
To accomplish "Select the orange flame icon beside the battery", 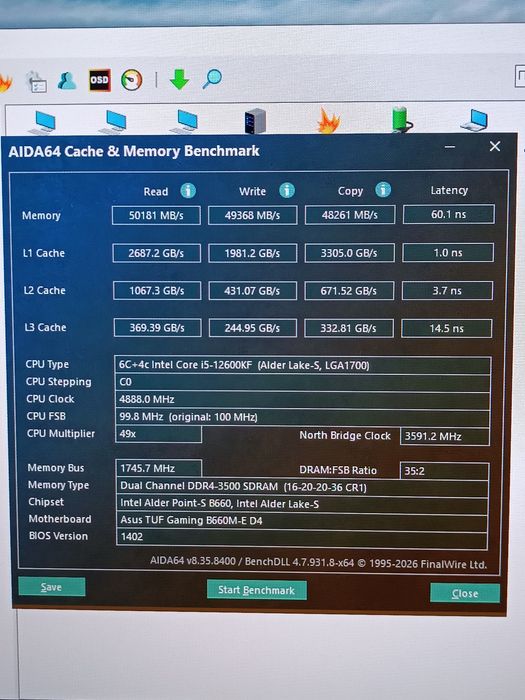I will 329,121.
